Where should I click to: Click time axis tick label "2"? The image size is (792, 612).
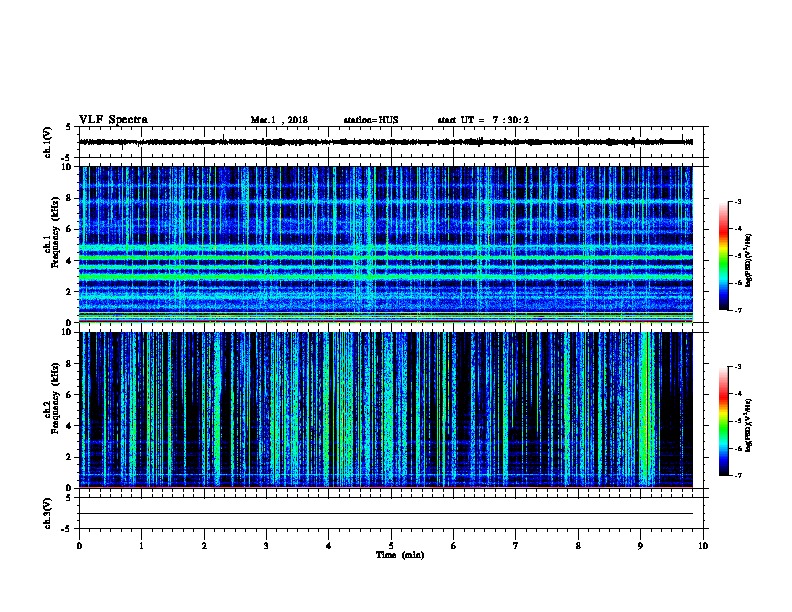coord(204,546)
